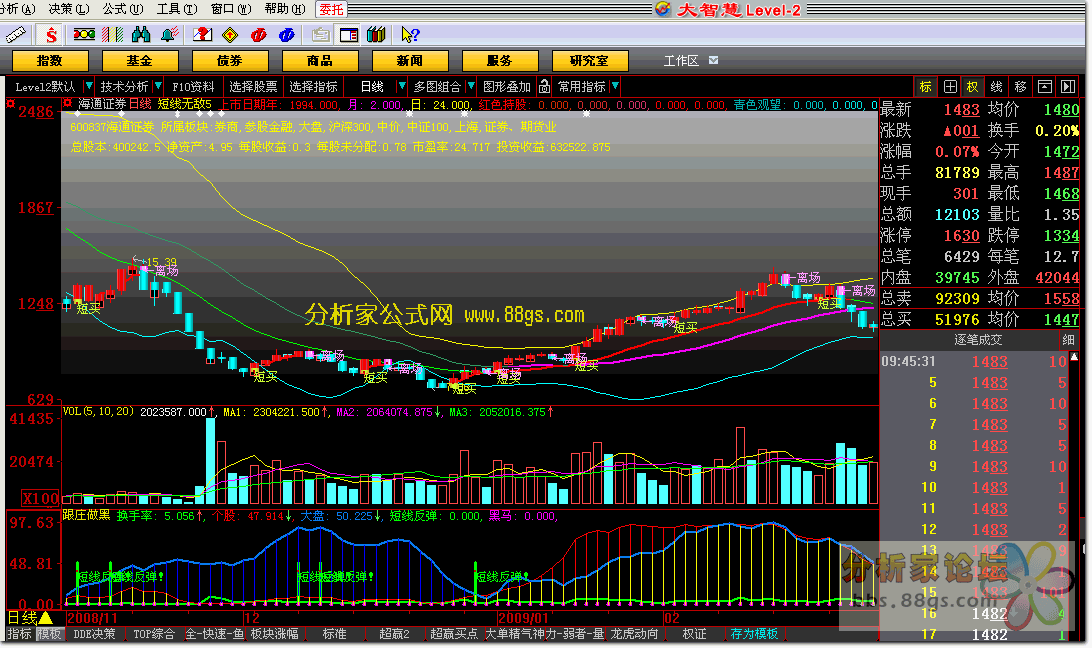The width and height of the screenshot is (1092, 648).
Task: Open the 公式(U) menu
Action: point(123,9)
